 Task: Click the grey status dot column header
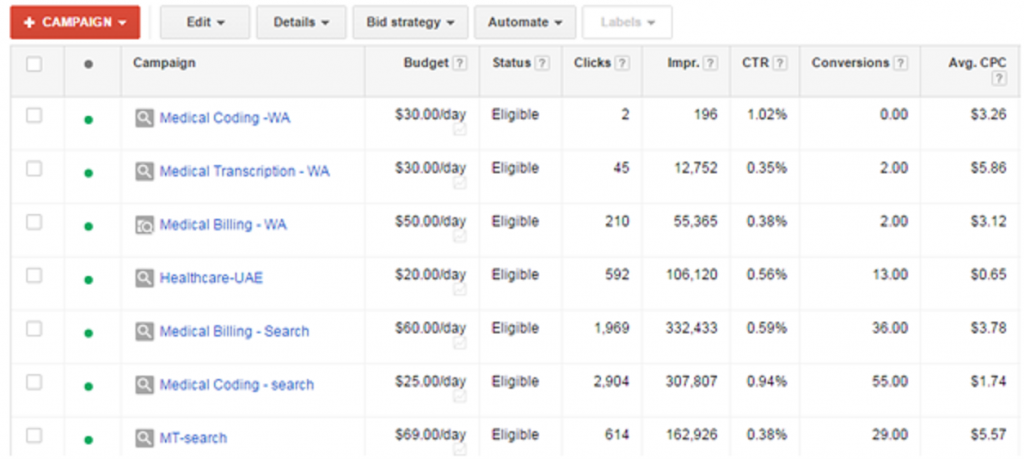(x=89, y=65)
